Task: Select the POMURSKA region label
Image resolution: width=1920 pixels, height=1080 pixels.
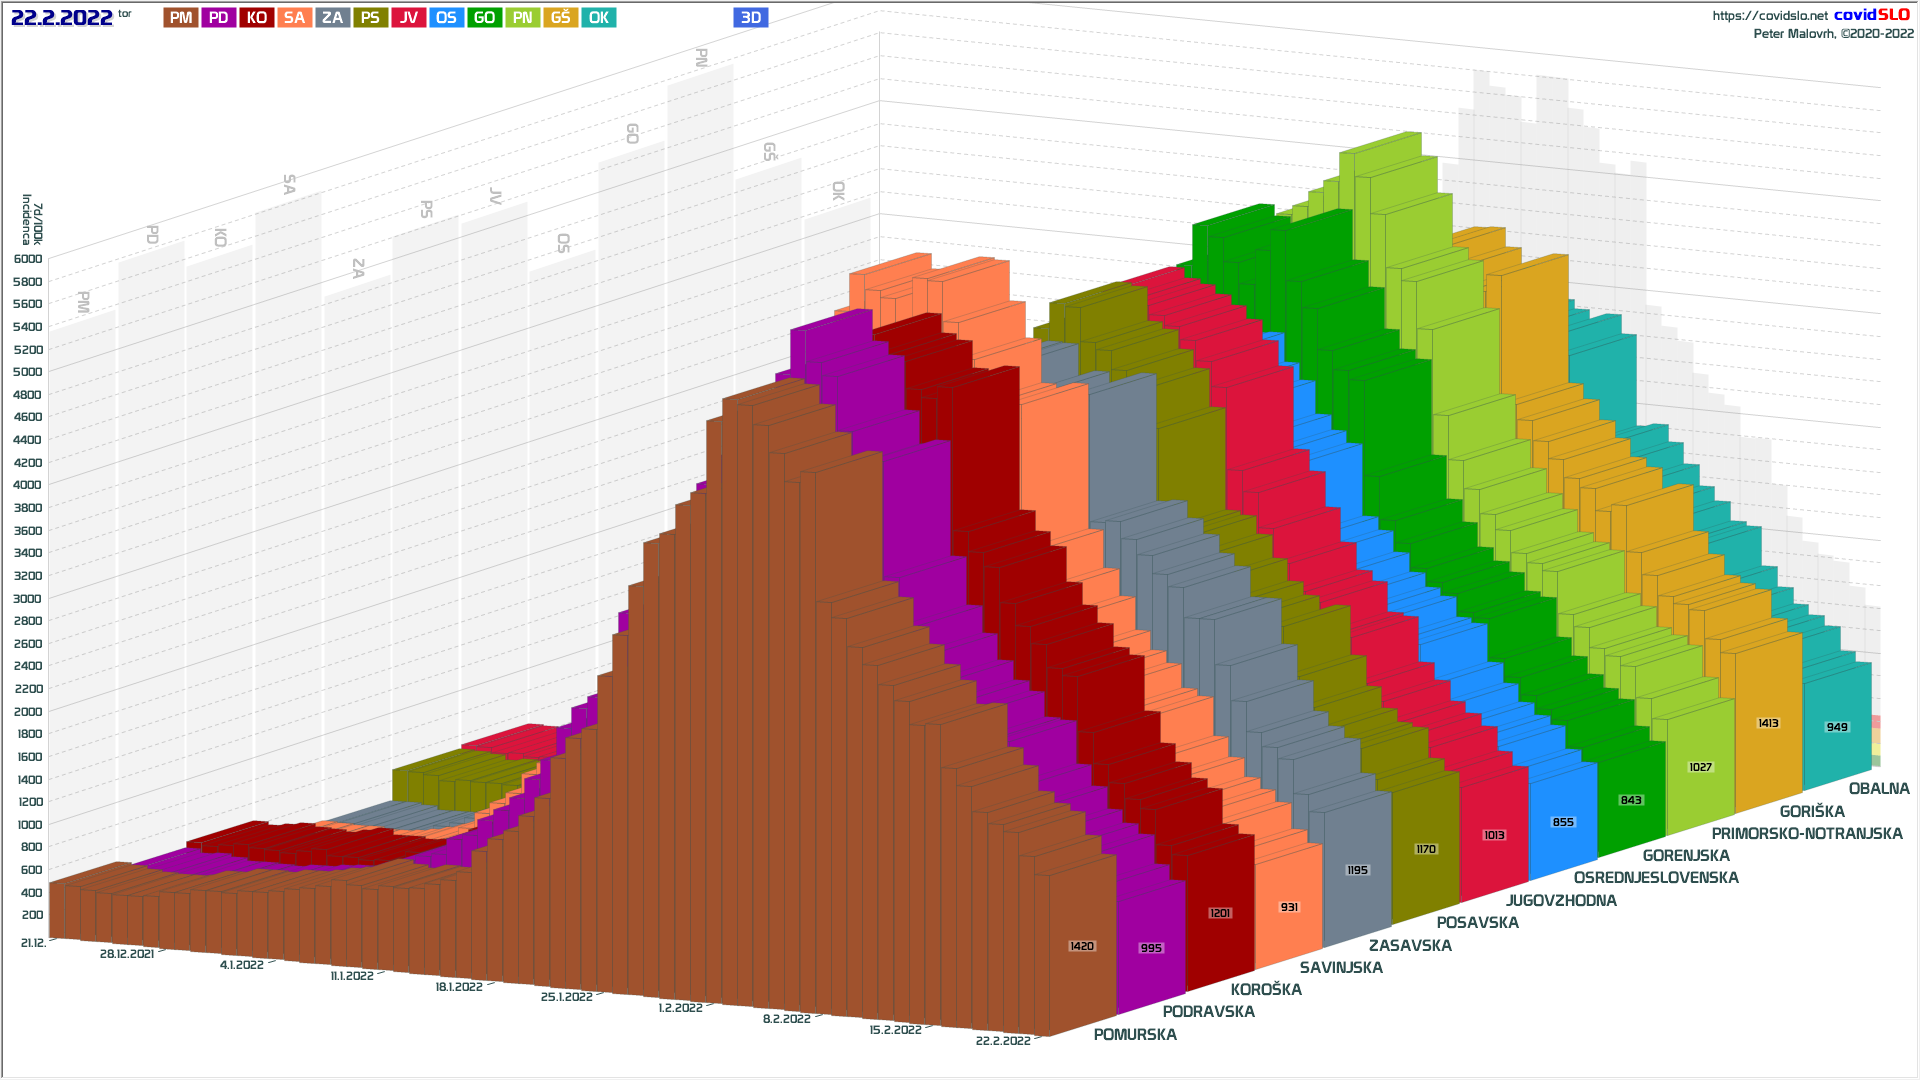Action: (x=1134, y=1035)
